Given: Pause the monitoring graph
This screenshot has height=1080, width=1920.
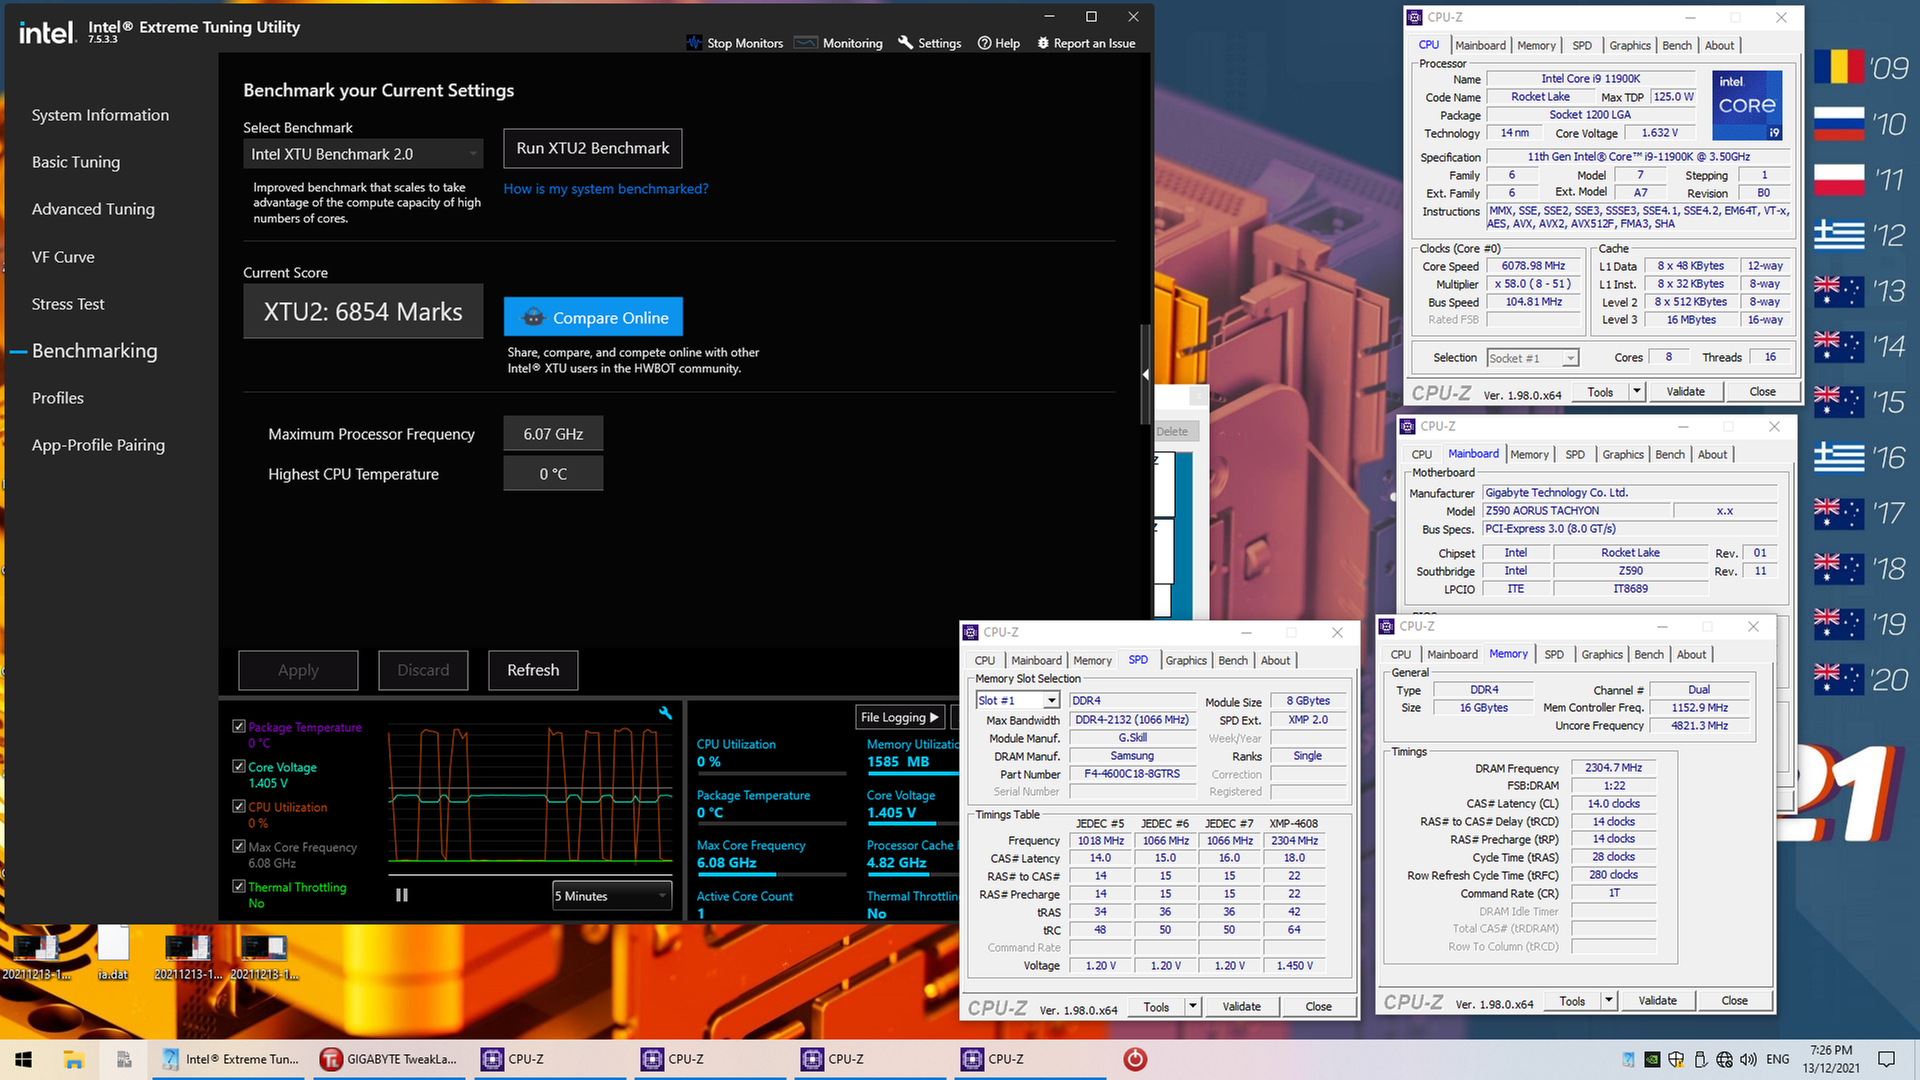Looking at the screenshot, I should point(402,895).
